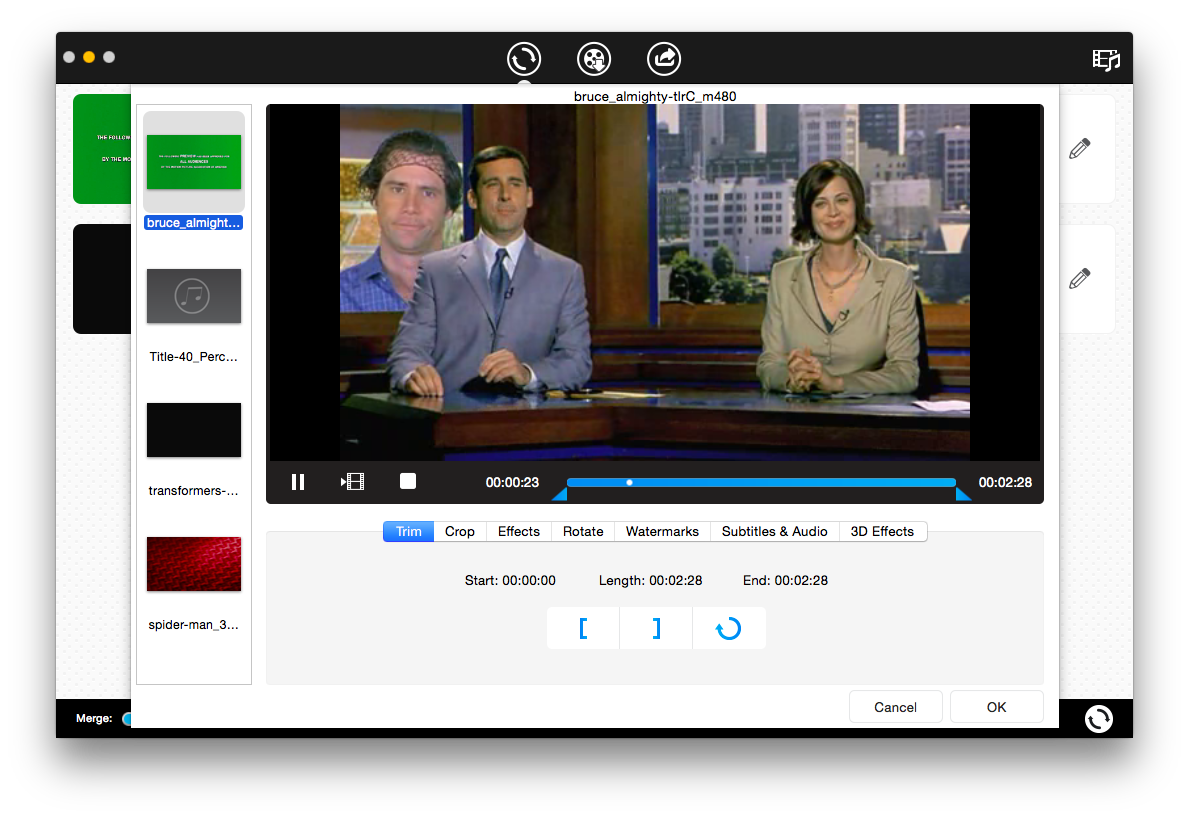Click the yellow minimize window button
Screen dimensions: 1189x818
tap(89, 57)
